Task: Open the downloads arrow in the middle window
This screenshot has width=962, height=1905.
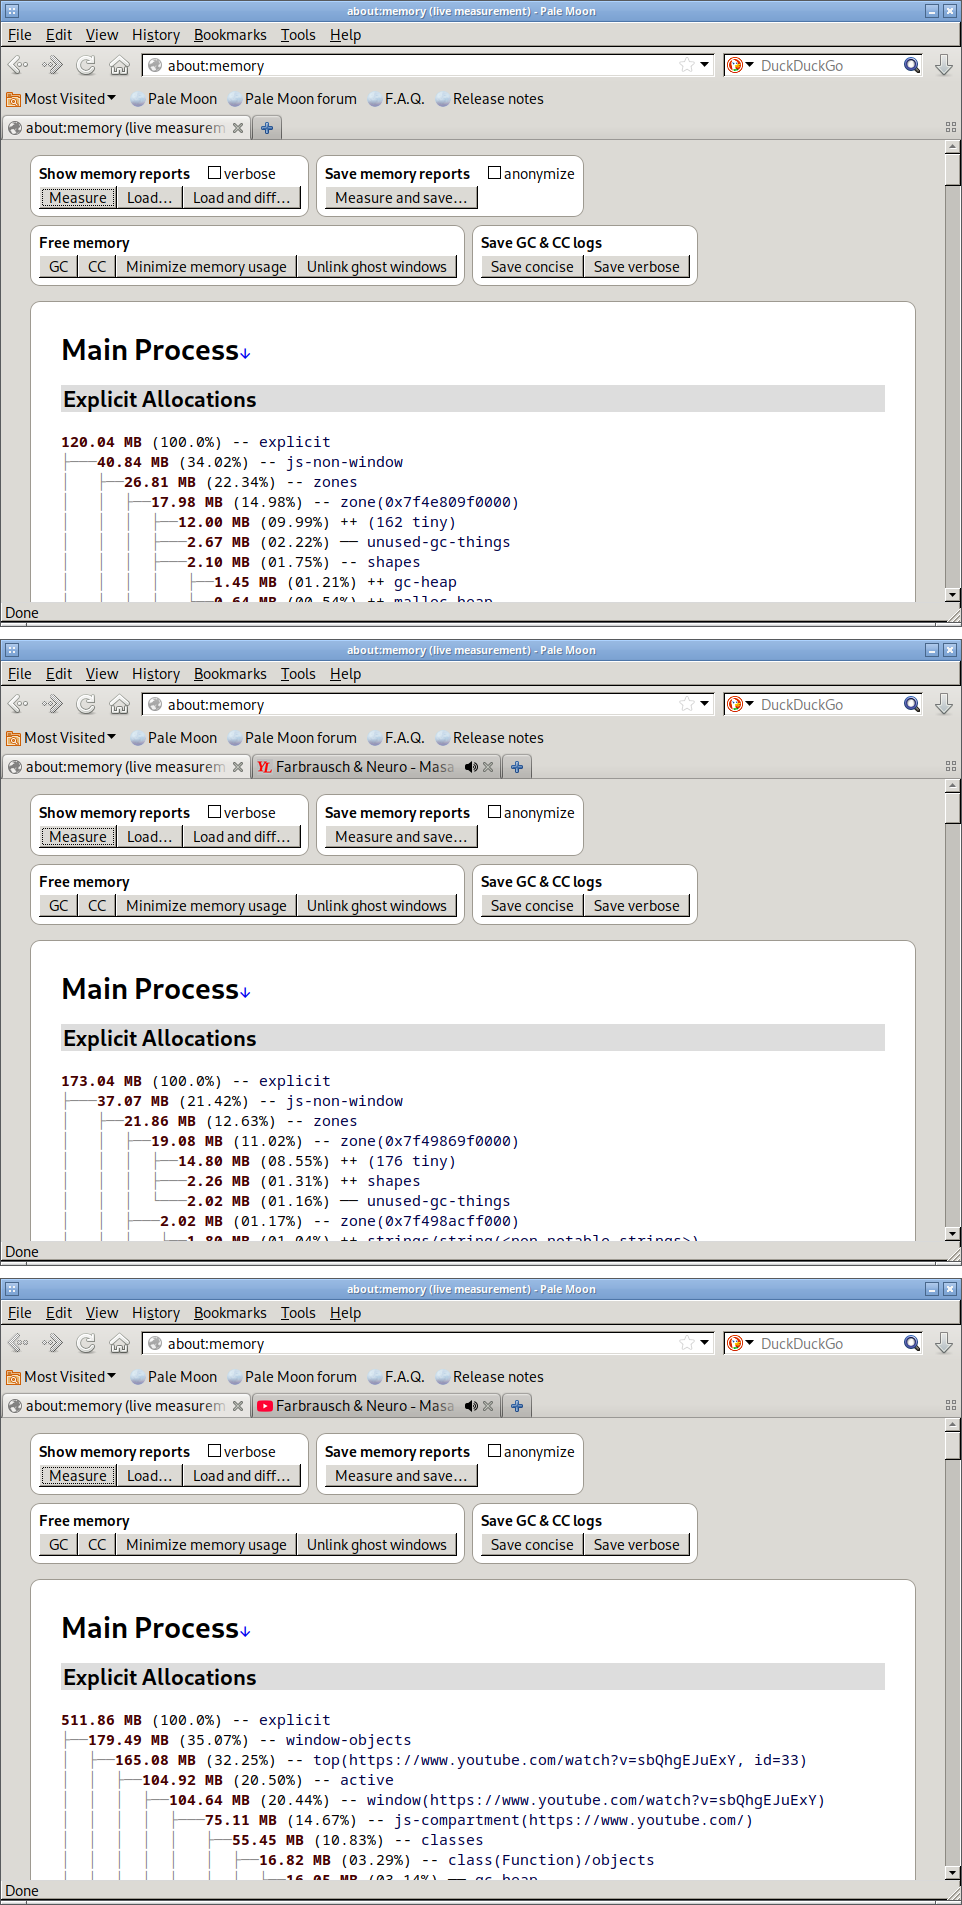Action: click(x=943, y=704)
